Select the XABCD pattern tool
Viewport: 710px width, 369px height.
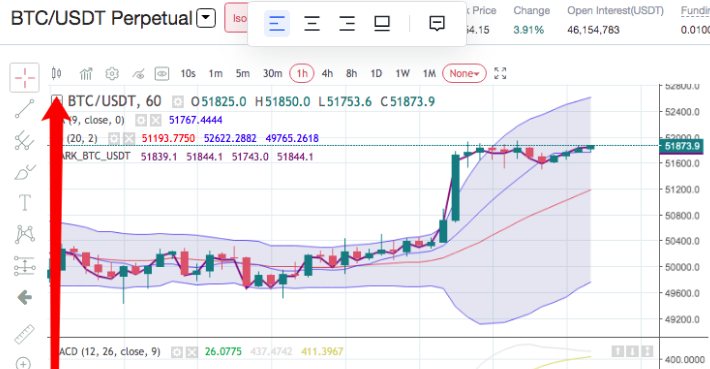(24, 234)
